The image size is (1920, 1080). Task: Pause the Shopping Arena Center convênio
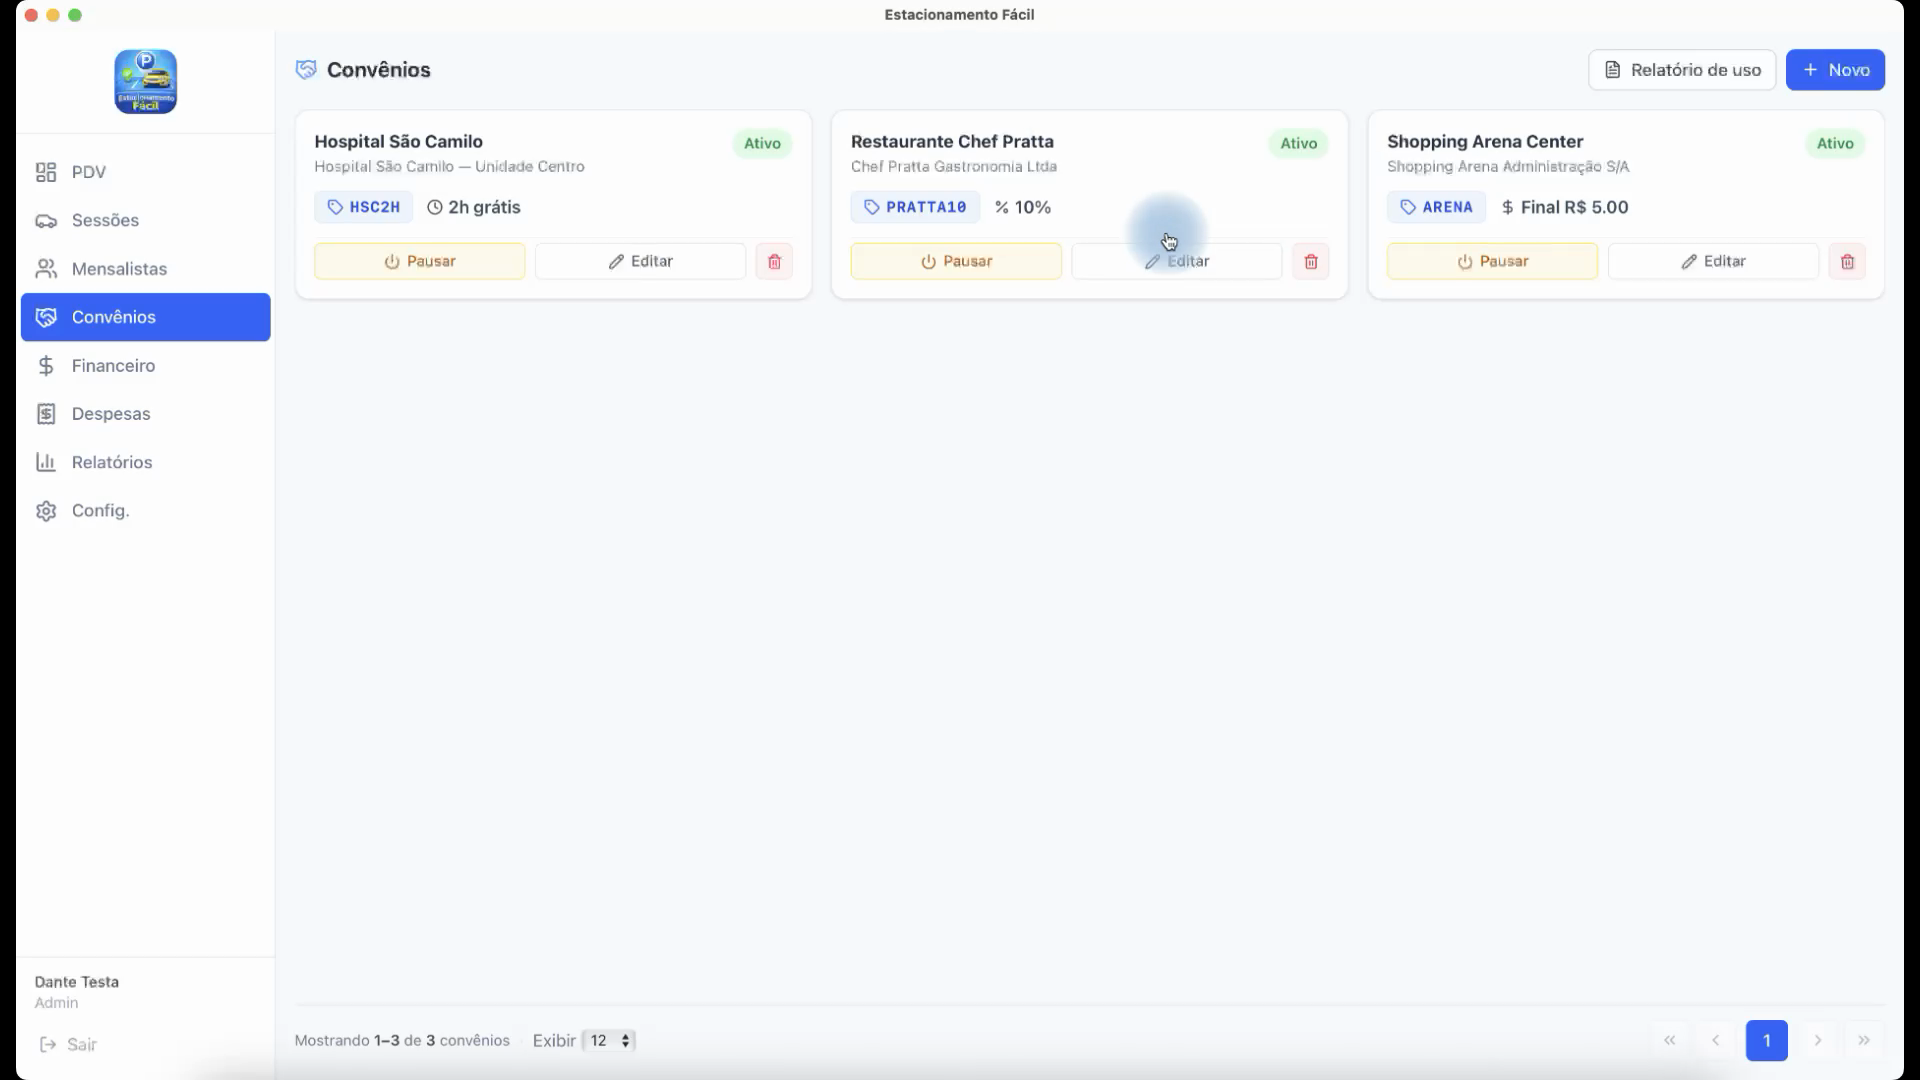pyautogui.click(x=1492, y=261)
